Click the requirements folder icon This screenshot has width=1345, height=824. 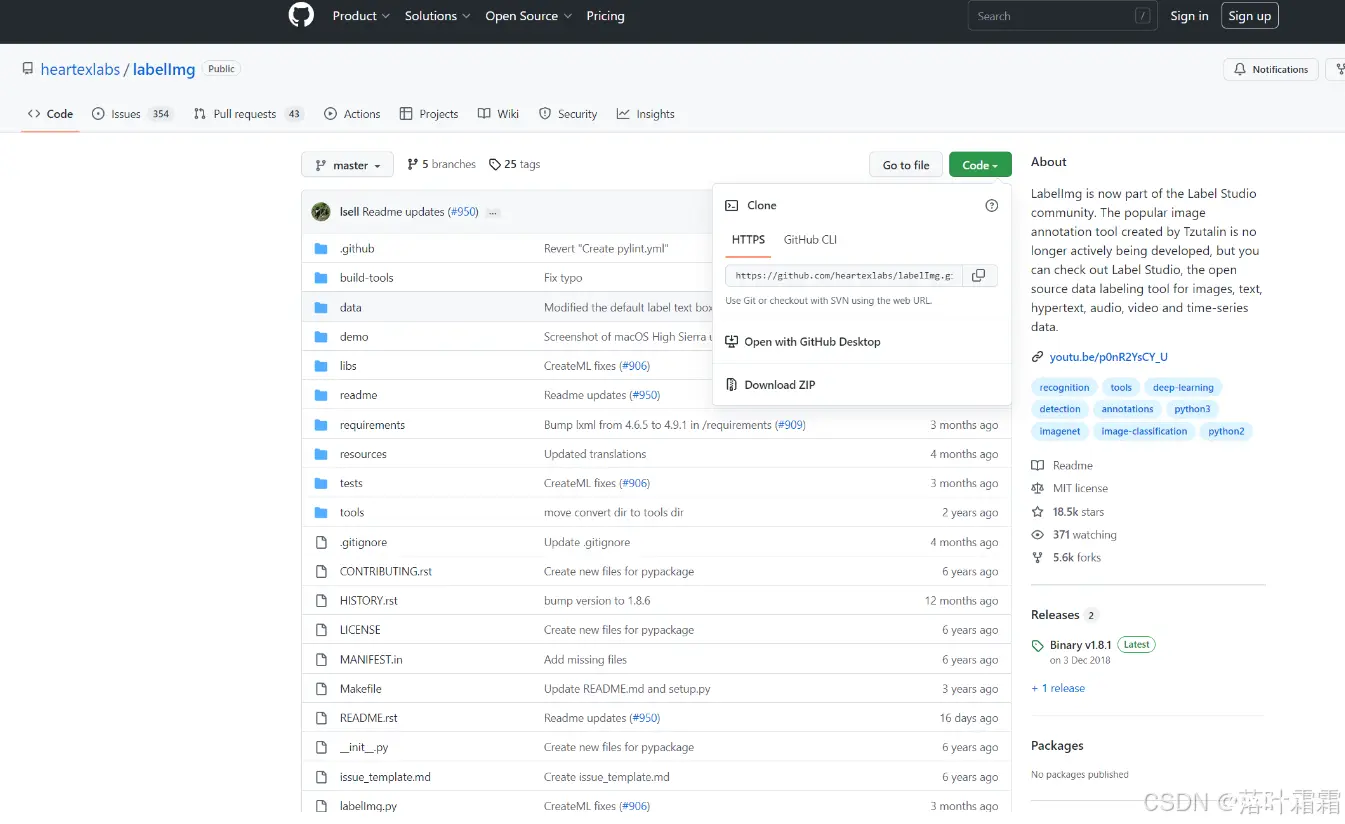[x=321, y=425]
